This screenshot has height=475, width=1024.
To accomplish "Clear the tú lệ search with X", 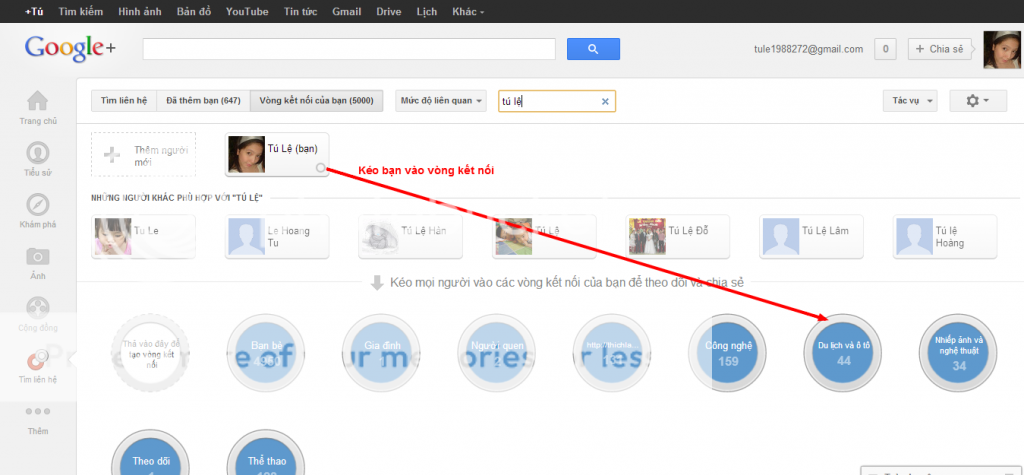I will point(605,101).
